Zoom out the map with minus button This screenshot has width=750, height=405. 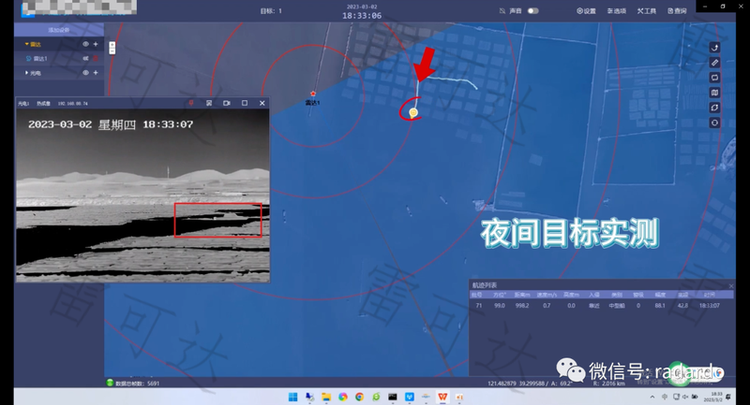[112, 51]
